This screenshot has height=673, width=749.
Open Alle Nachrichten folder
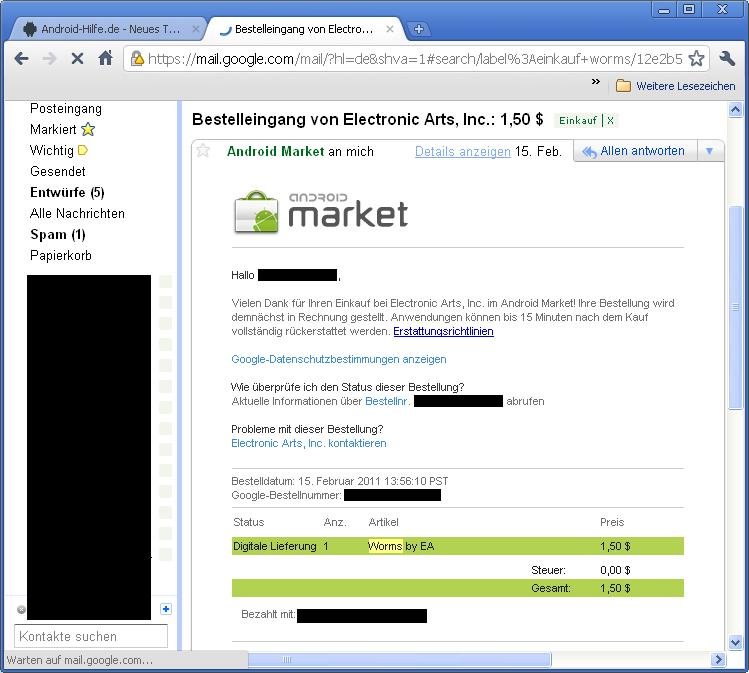(77, 214)
